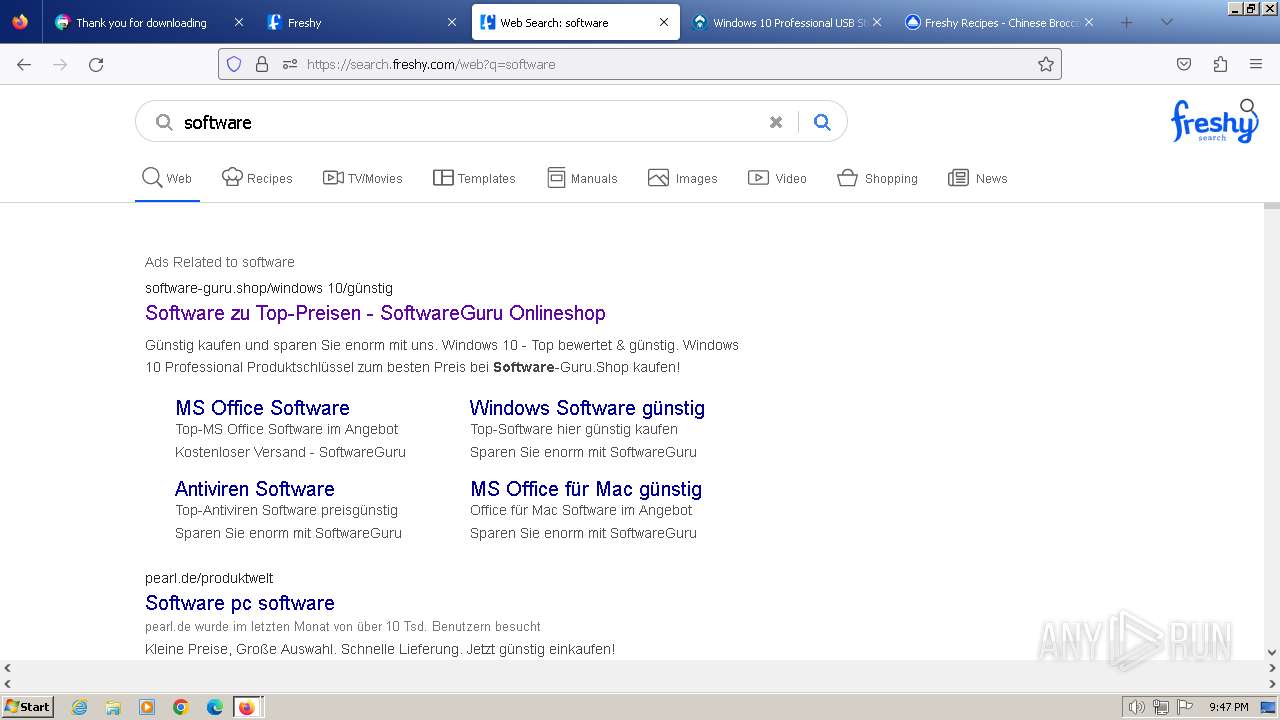Image resolution: width=1280 pixels, height=720 pixels.
Task: Open 'Software zu Top-Preisen' ad link
Action: 375,313
